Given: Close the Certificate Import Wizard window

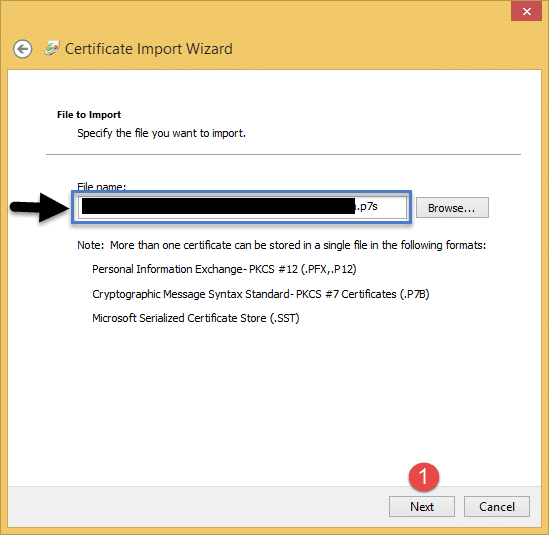Looking at the screenshot, I should tap(526, 11).
